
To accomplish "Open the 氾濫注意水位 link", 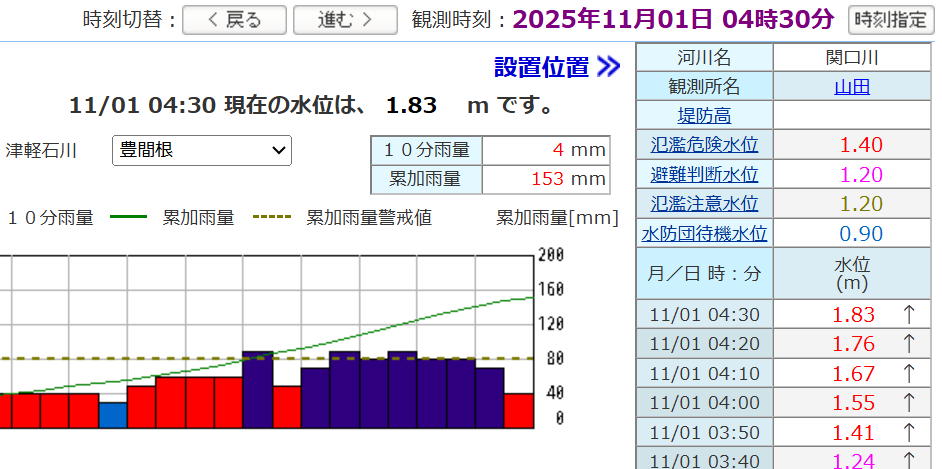I will (704, 204).
